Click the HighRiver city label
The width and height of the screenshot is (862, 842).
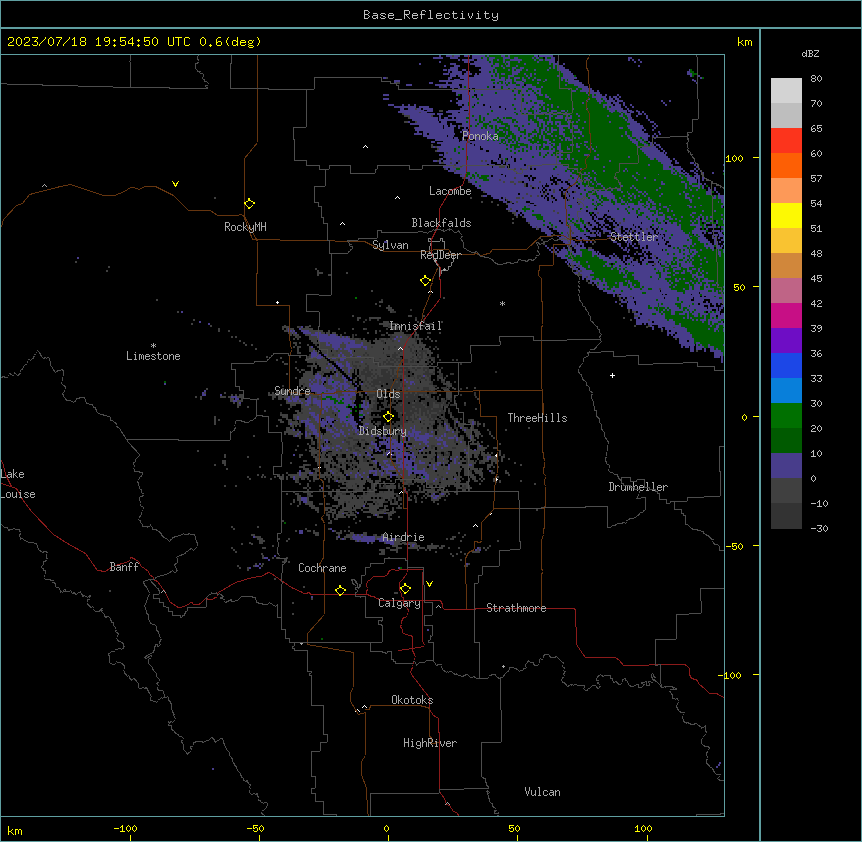tap(430, 743)
